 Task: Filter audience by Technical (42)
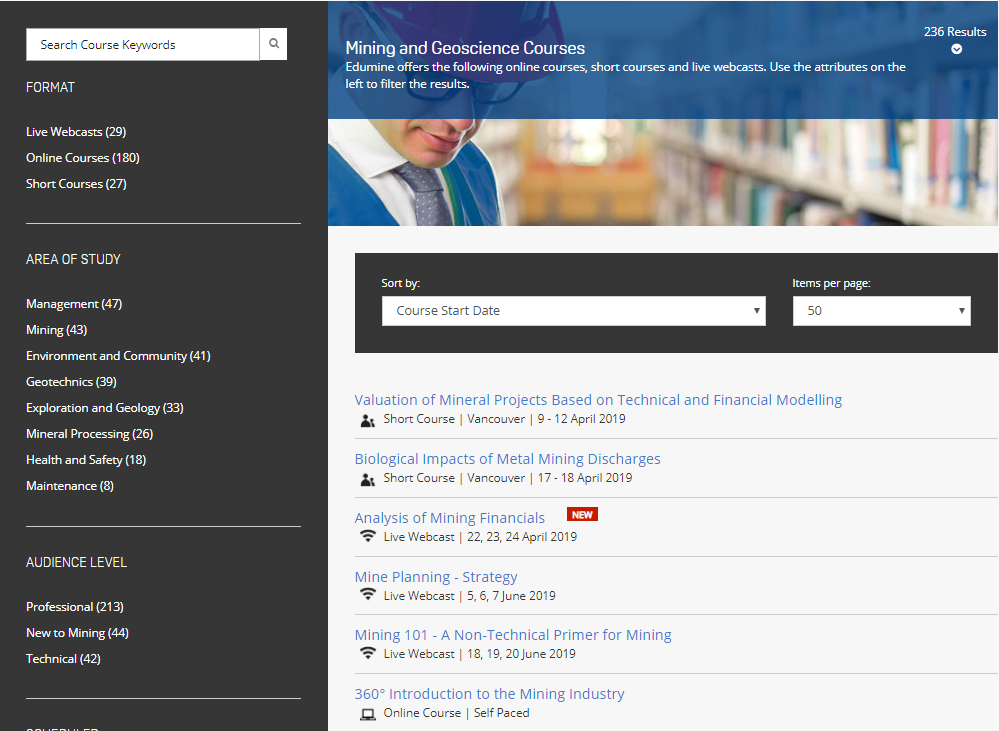coord(64,659)
